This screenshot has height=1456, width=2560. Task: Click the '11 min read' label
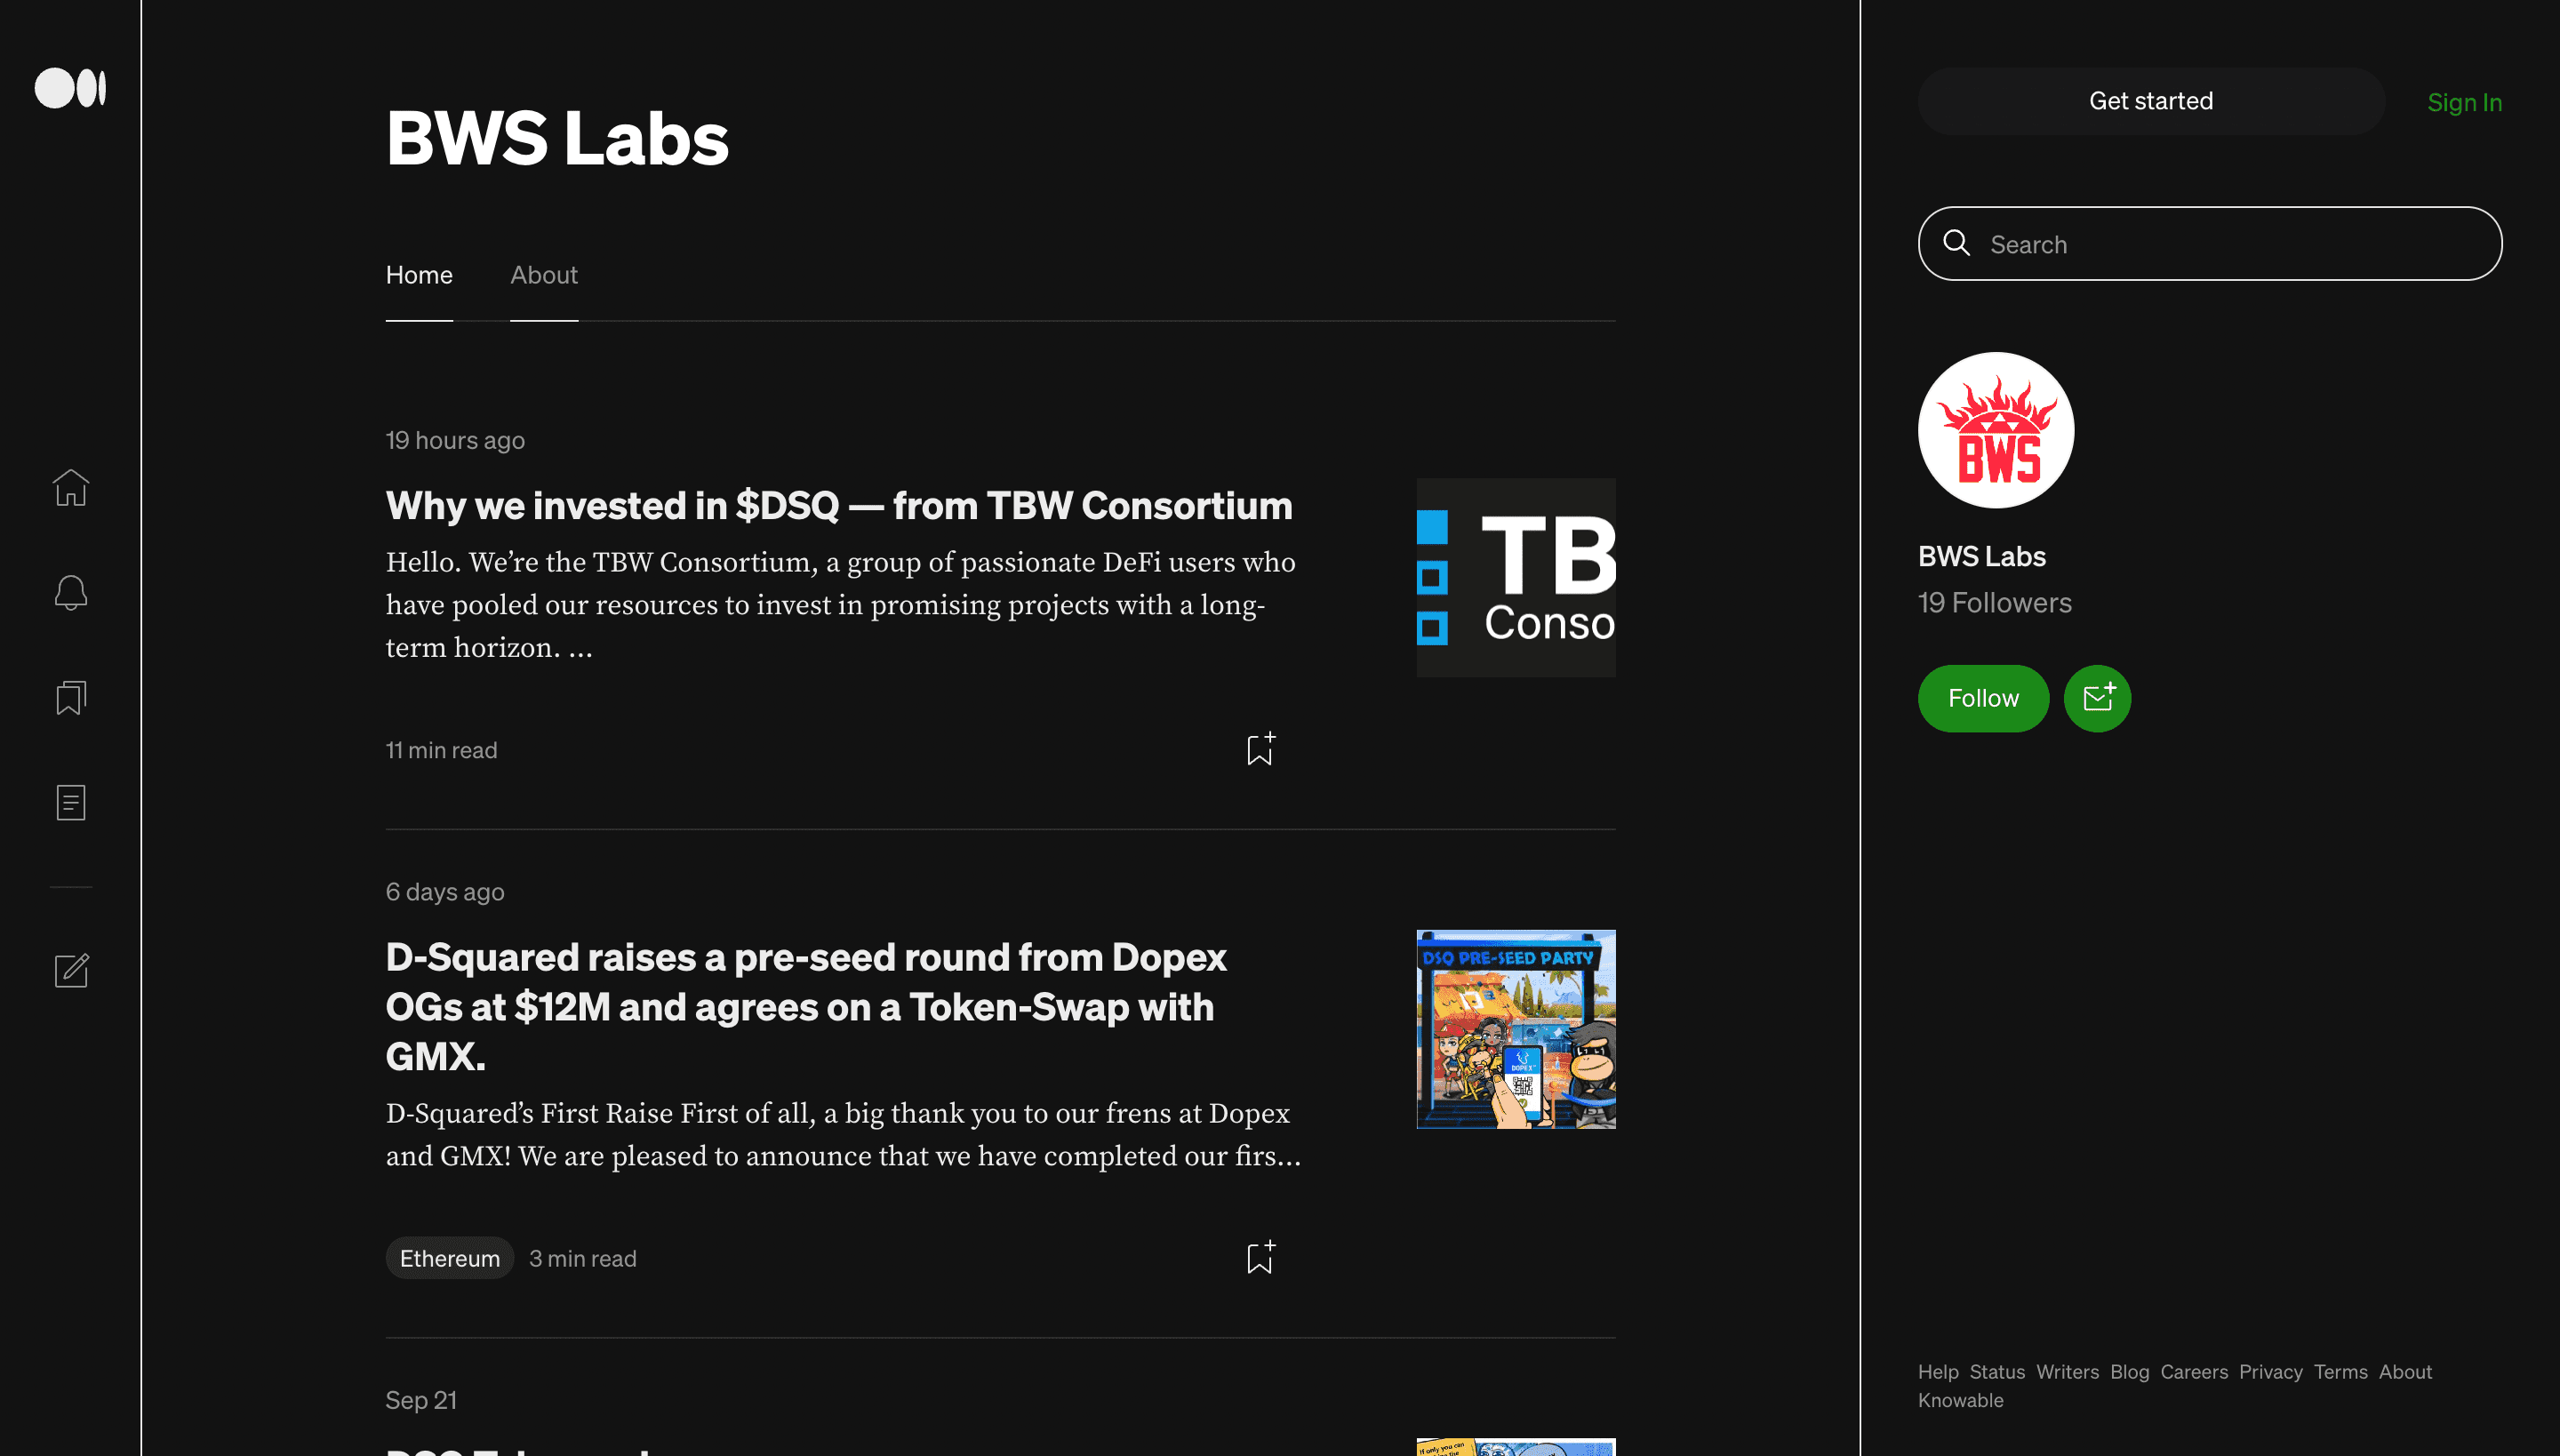(x=441, y=750)
